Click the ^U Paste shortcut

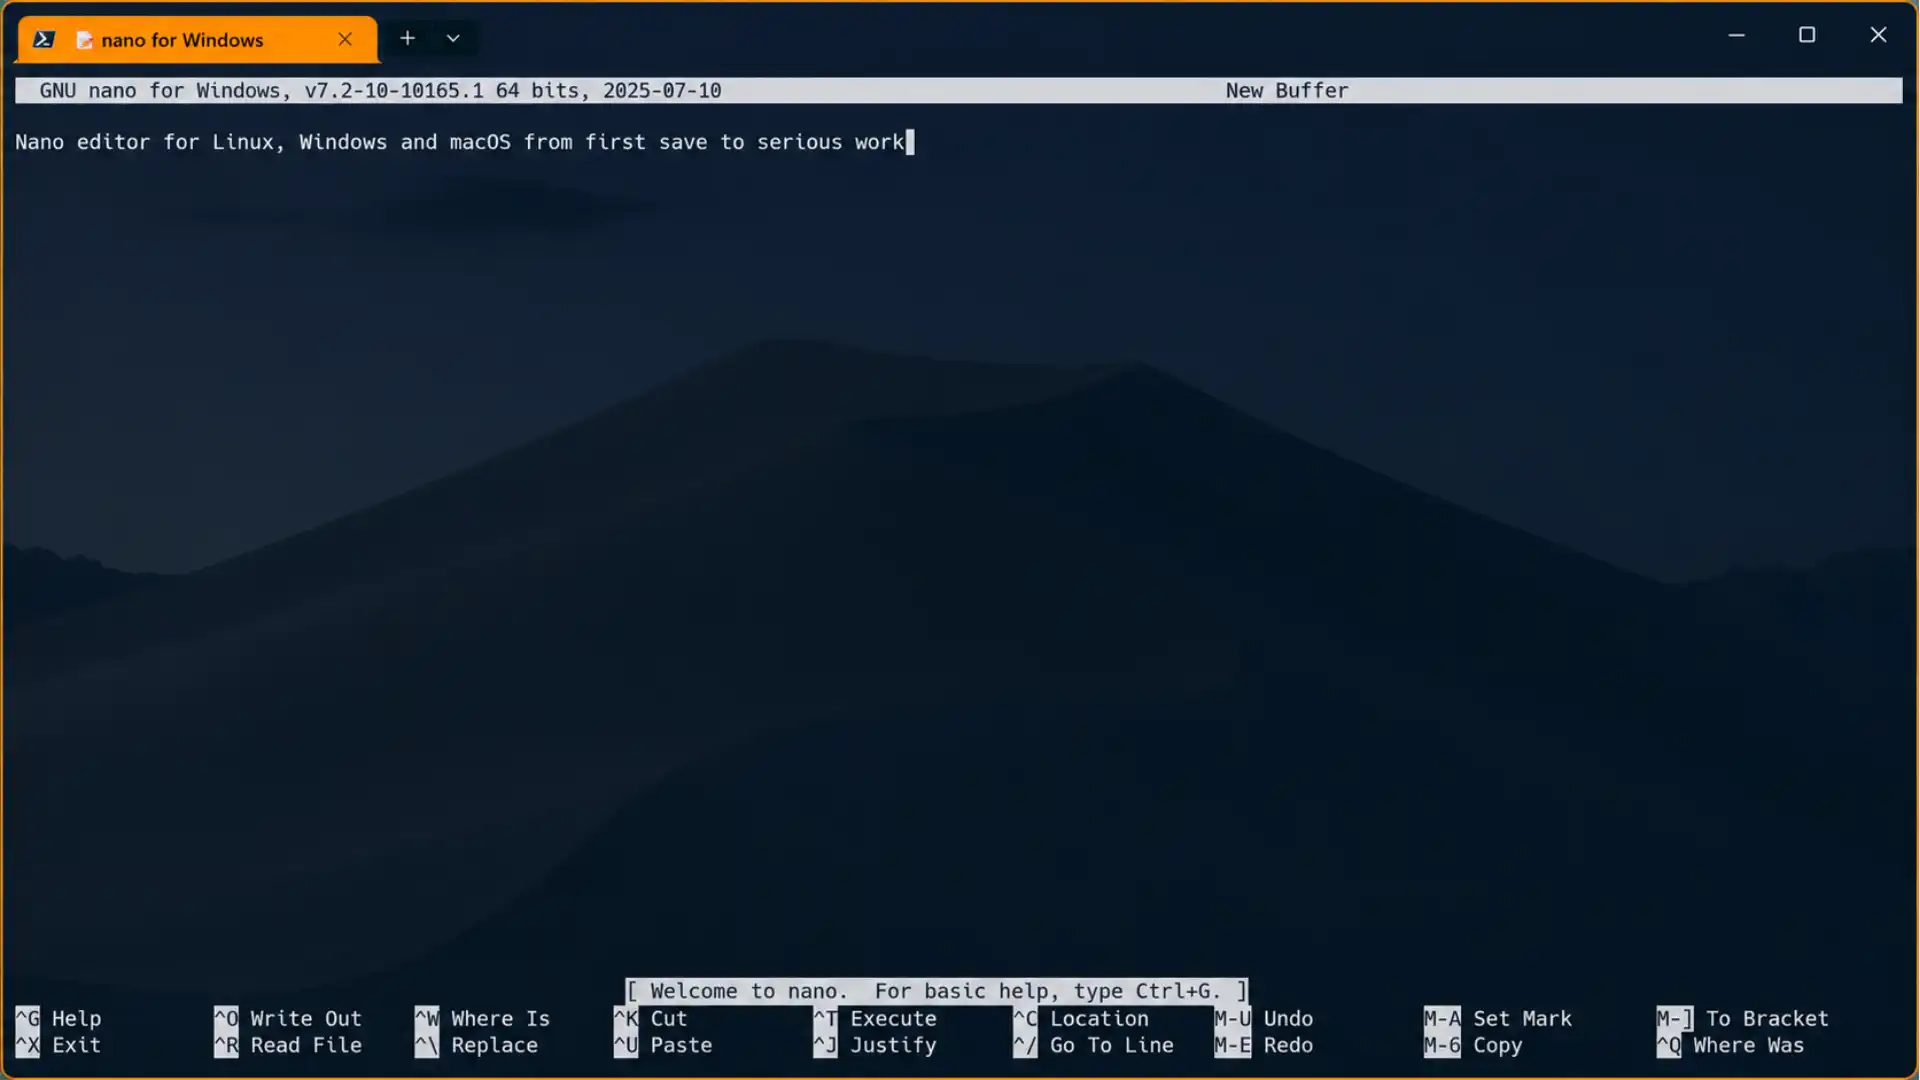663,1045
